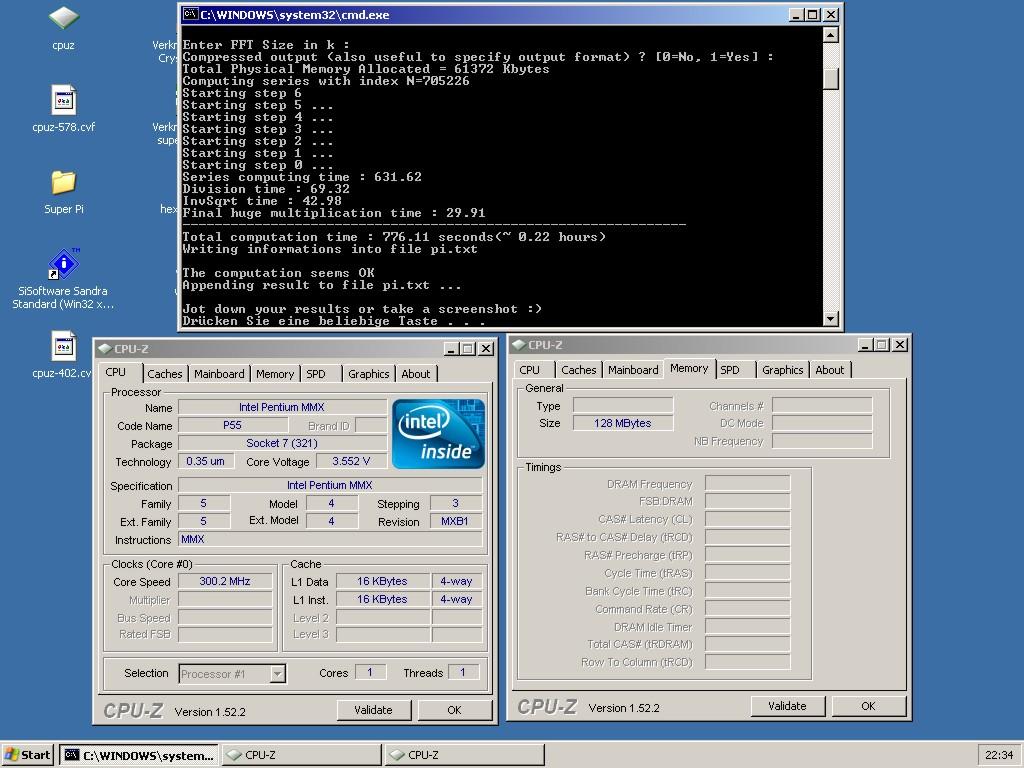Open About tab in right CPU-Z window
This screenshot has width=1024, height=768.
(829, 370)
